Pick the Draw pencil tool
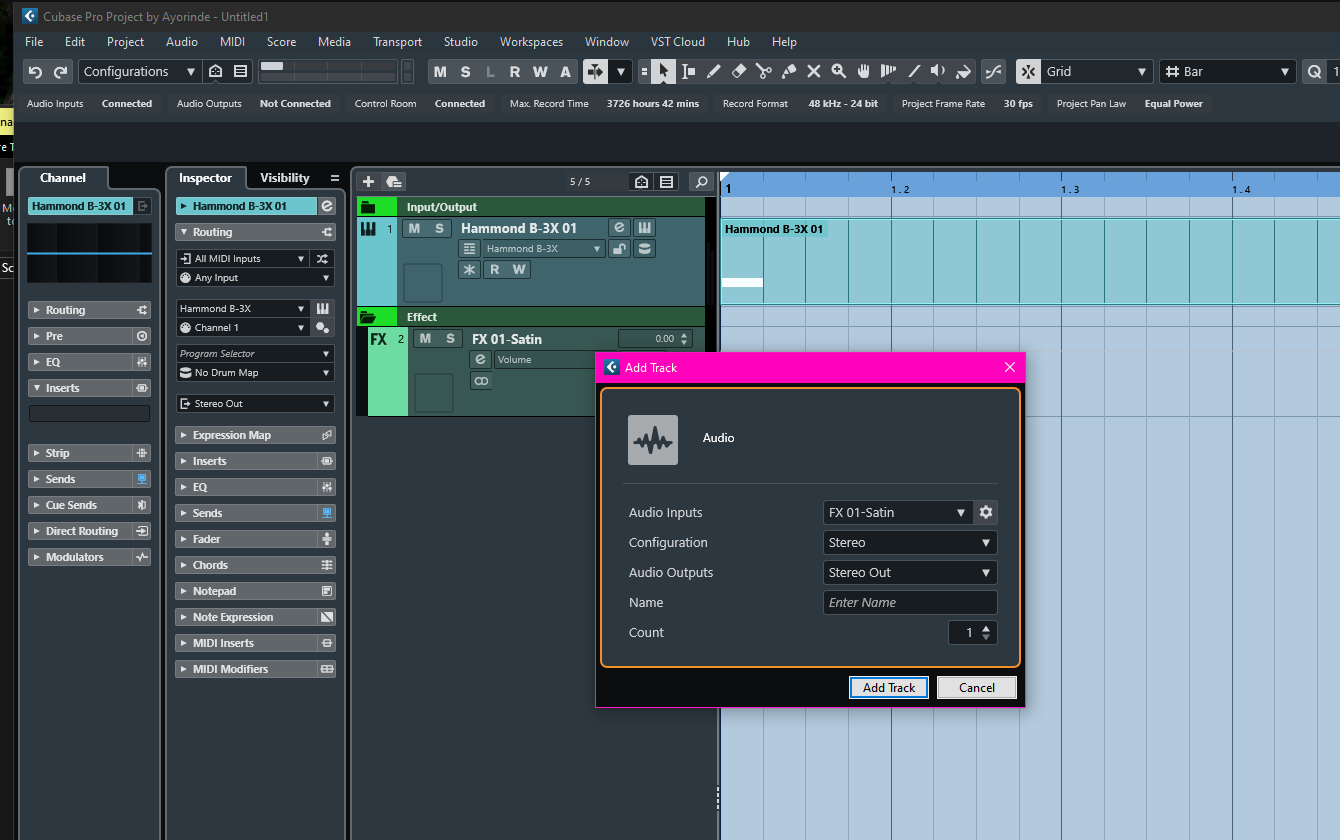This screenshot has height=840, width=1340. pos(714,72)
